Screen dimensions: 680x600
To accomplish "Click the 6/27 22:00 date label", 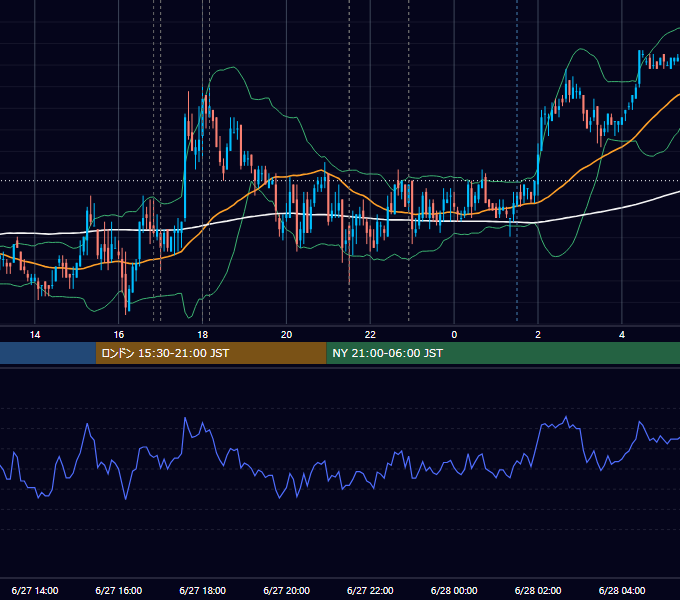I will pyautogui.click(x=370, y=590).
